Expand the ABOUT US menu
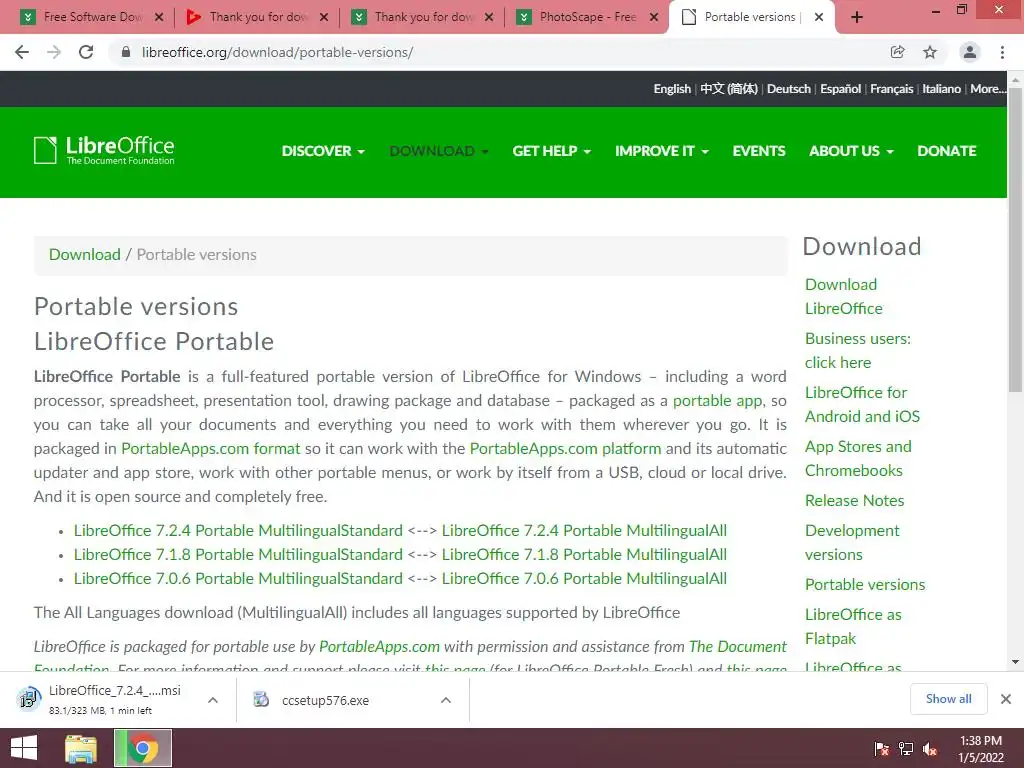Screen dimensions: 1024x768 (851, 151)
